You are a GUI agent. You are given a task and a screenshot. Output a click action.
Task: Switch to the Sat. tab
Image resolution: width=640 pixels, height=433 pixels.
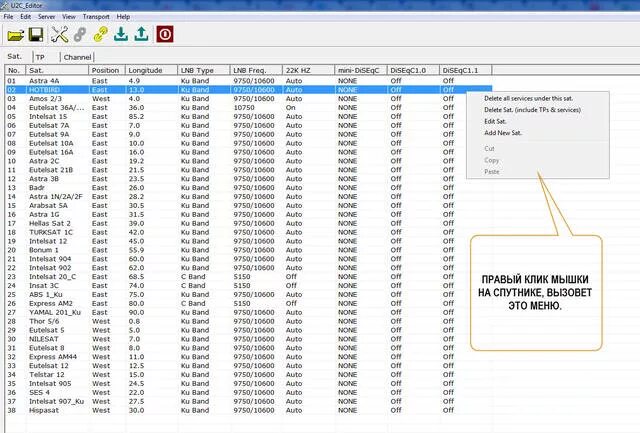pos(15,56)
